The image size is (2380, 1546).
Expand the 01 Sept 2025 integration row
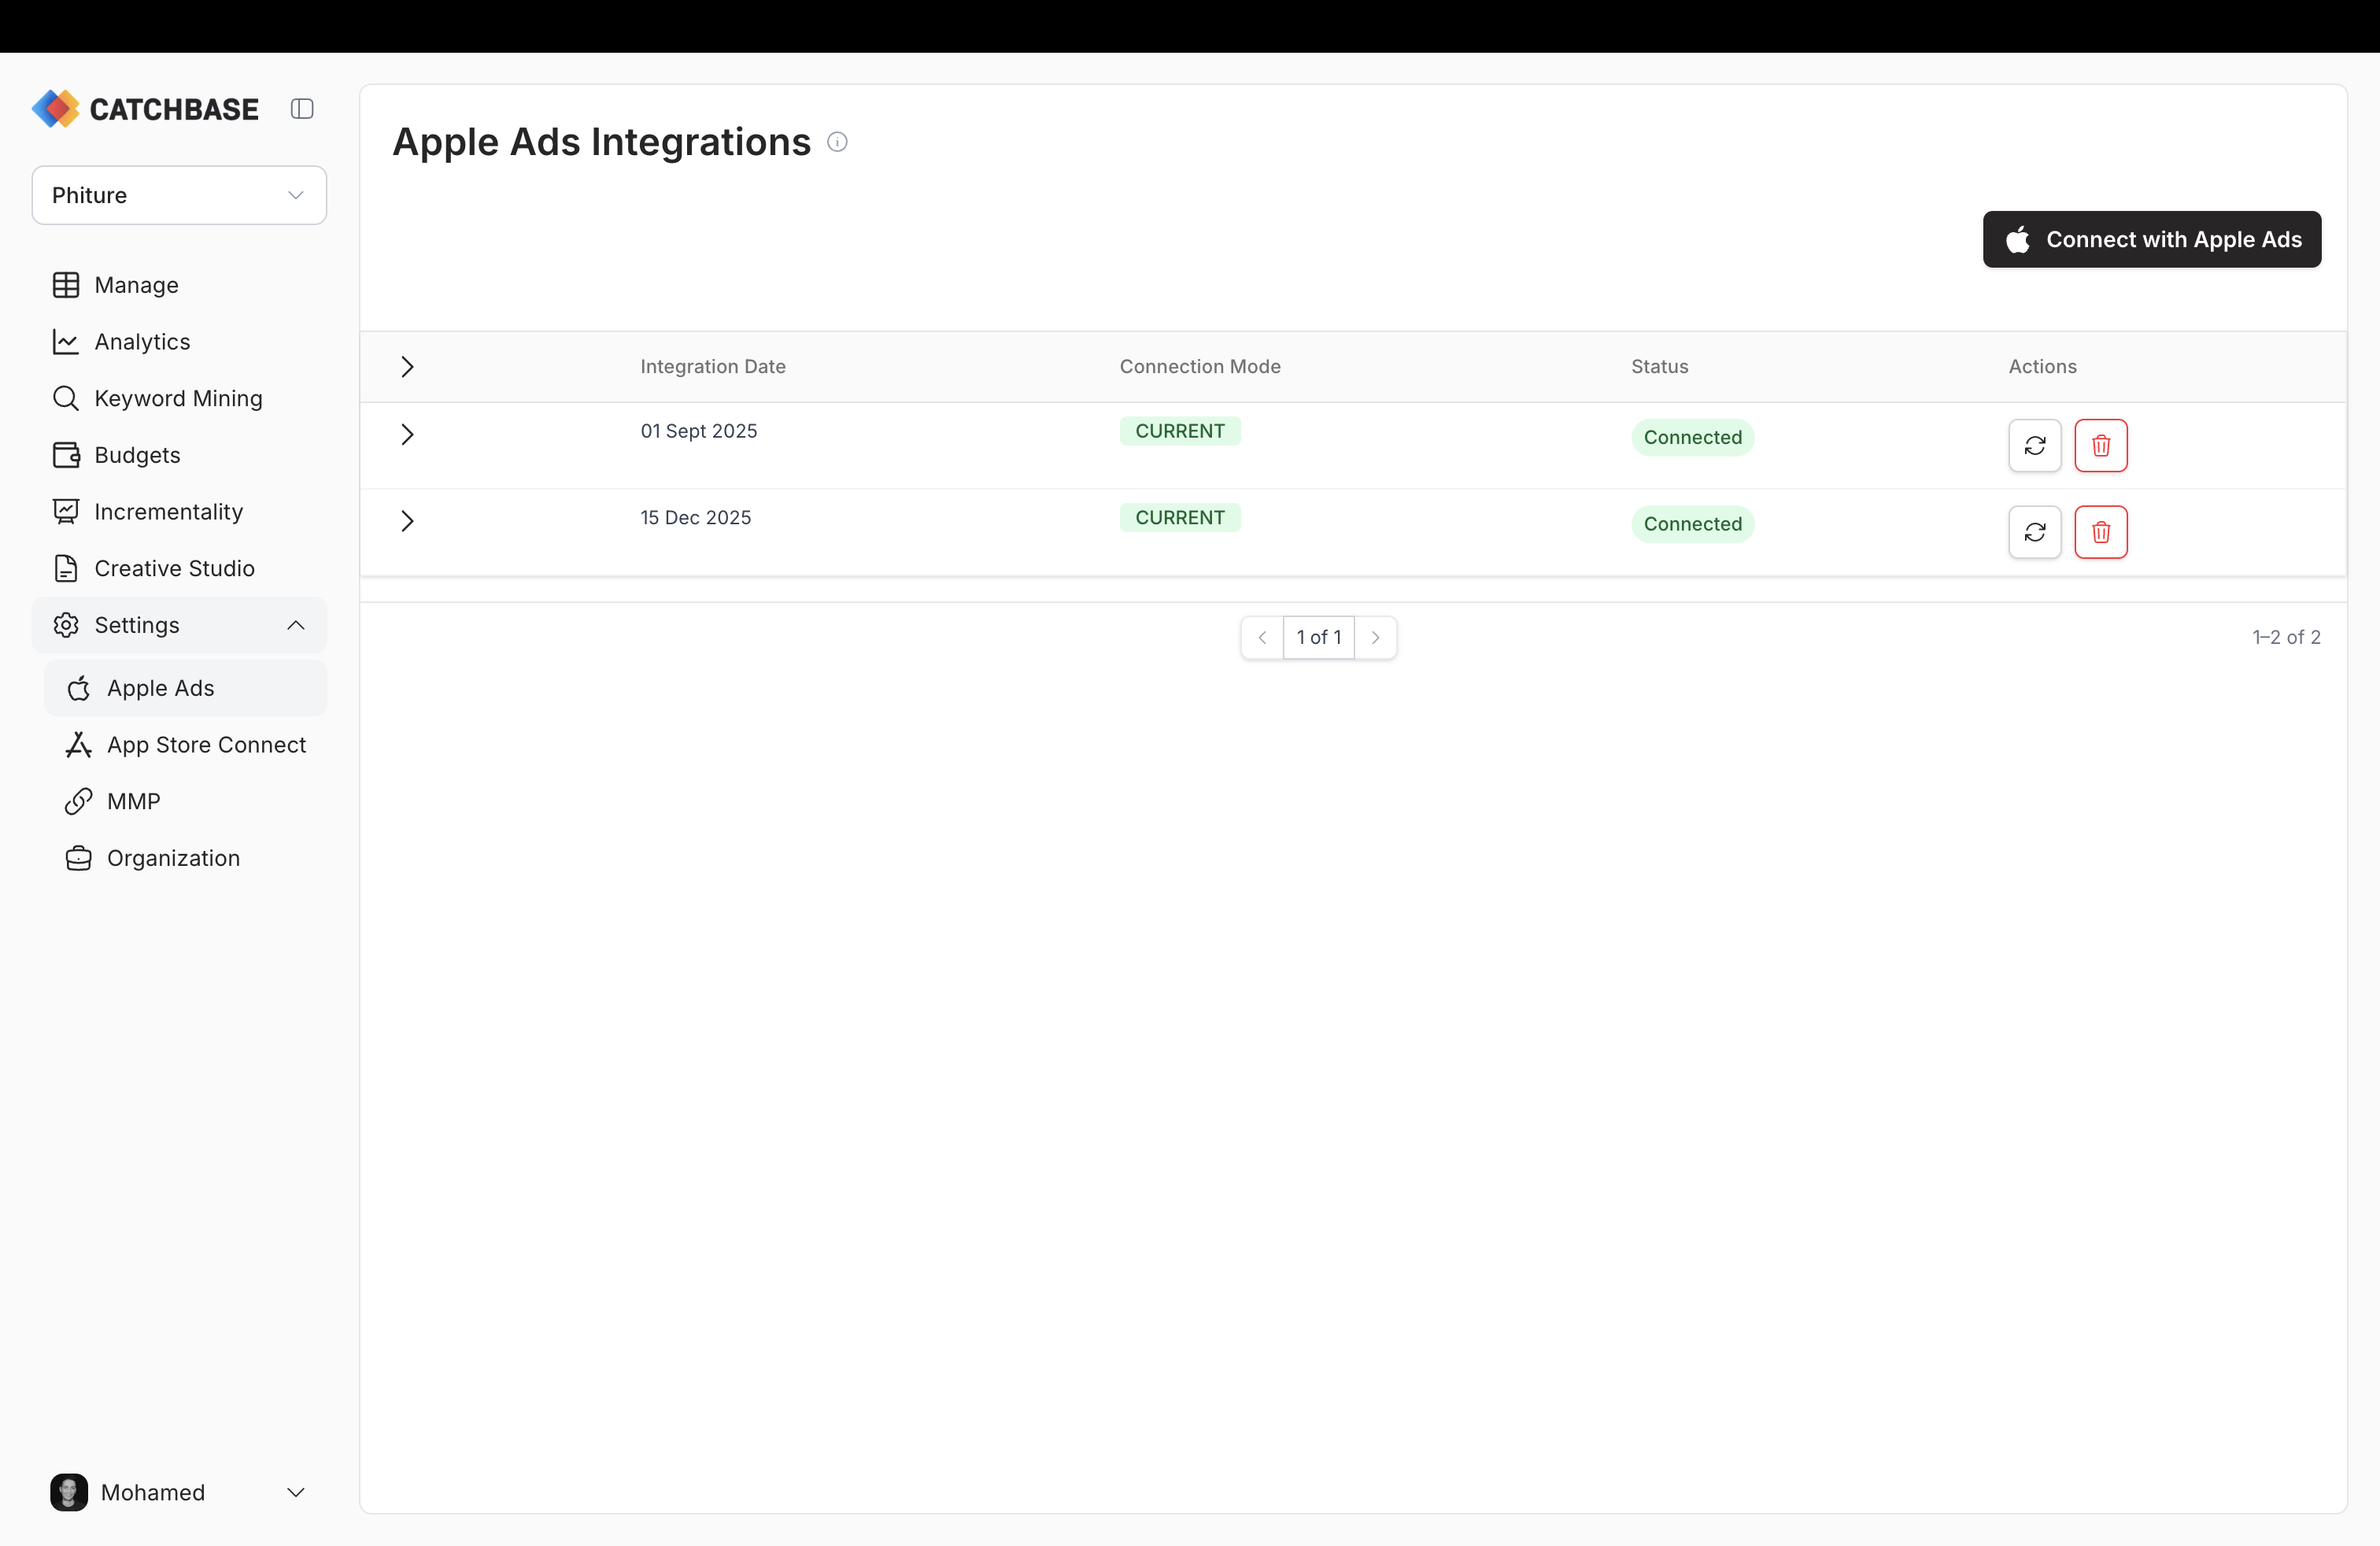click(x=406, y=433)
